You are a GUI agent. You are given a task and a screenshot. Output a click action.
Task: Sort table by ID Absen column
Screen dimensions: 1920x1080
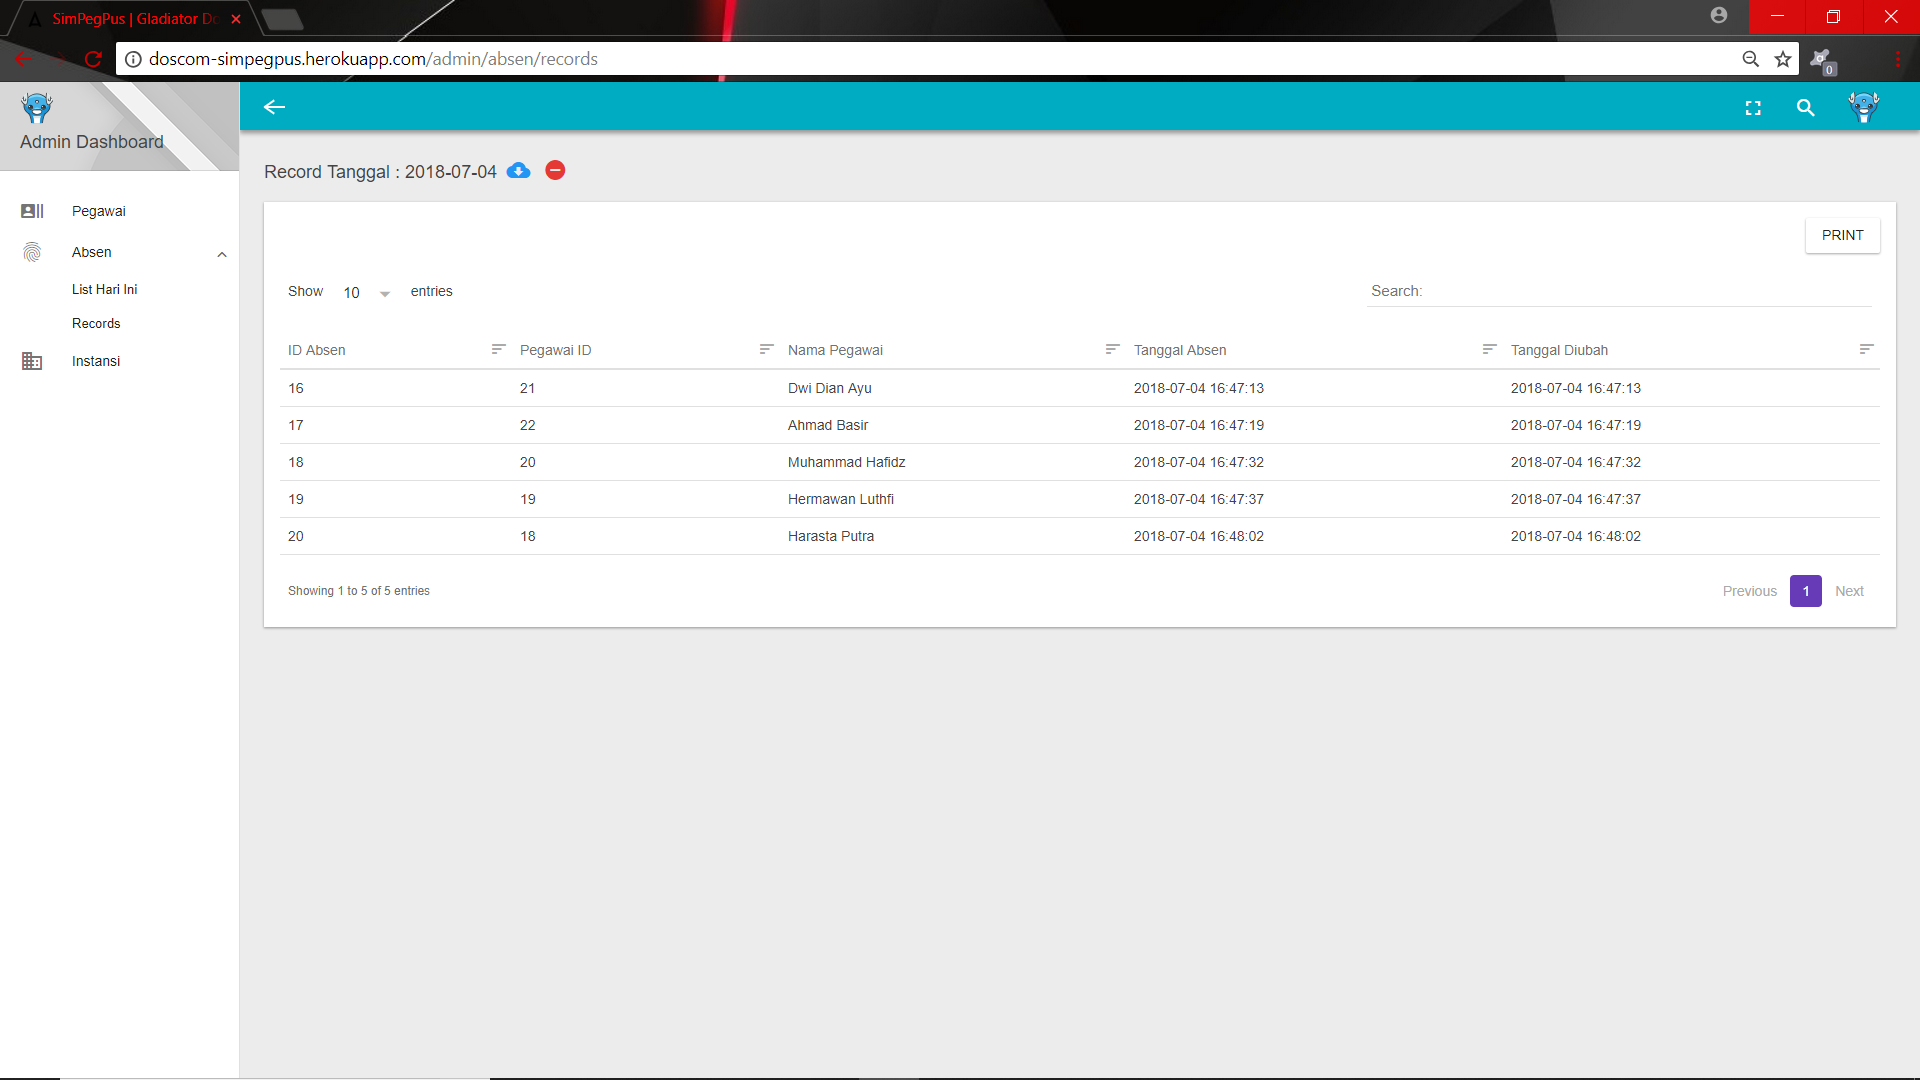pyautogui.click(x=317, y=350)
